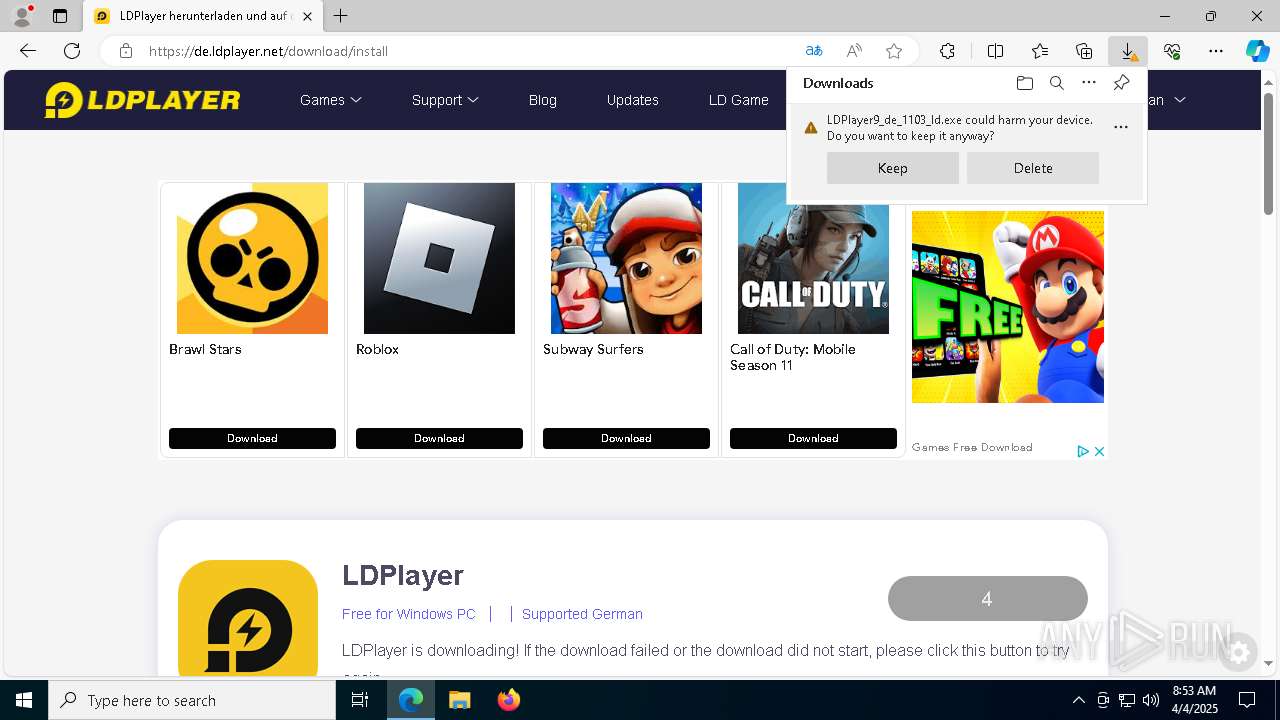Search downloads magnifier icon
Image resolution: width=1280 pixels, height=720 pixels.
point(1056,83)
